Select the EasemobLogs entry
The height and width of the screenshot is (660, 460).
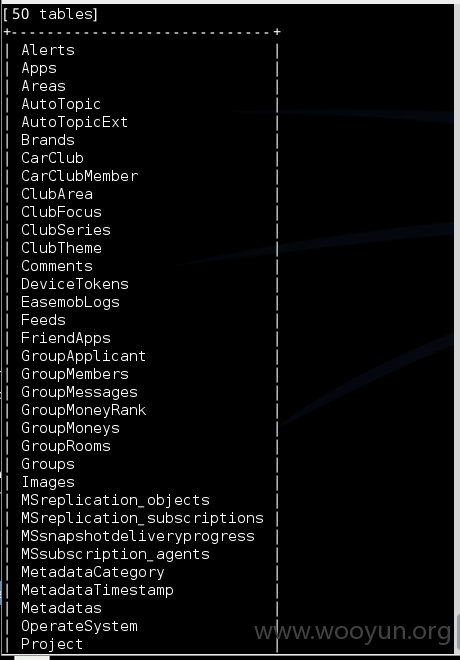pyautogui.click(x=70, y=302)
